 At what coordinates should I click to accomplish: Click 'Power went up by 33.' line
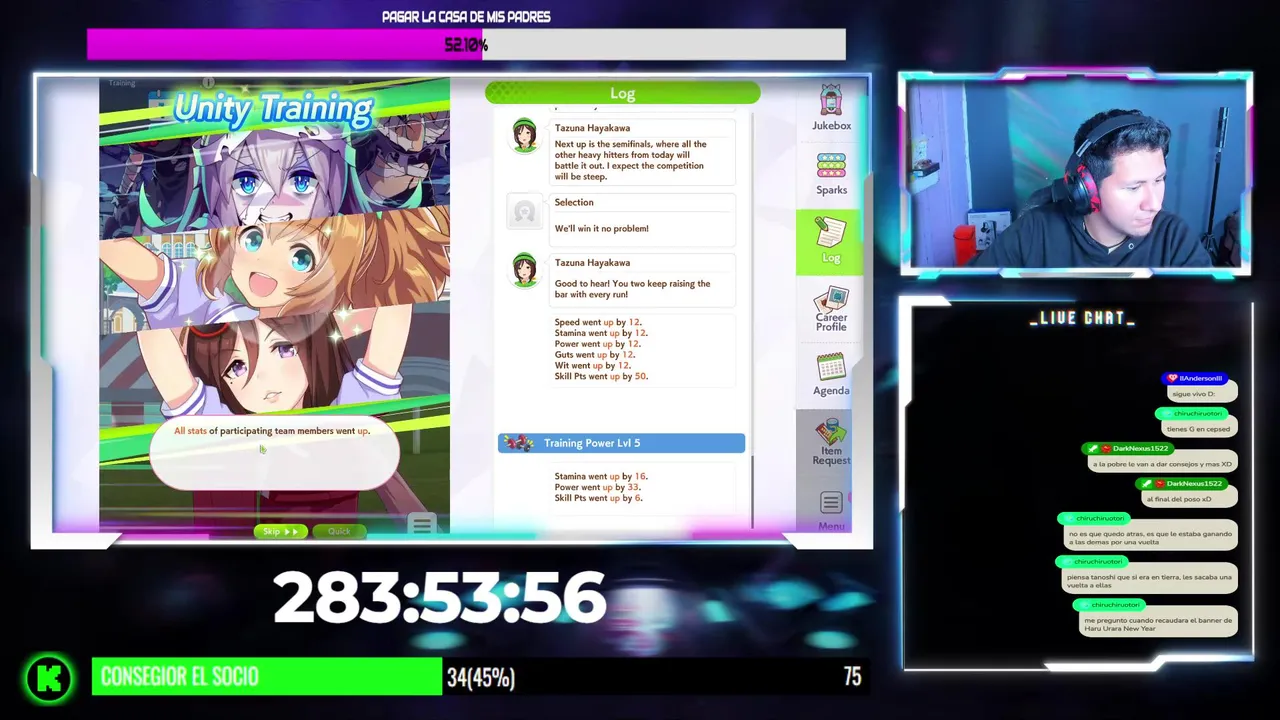coord(598,487)
